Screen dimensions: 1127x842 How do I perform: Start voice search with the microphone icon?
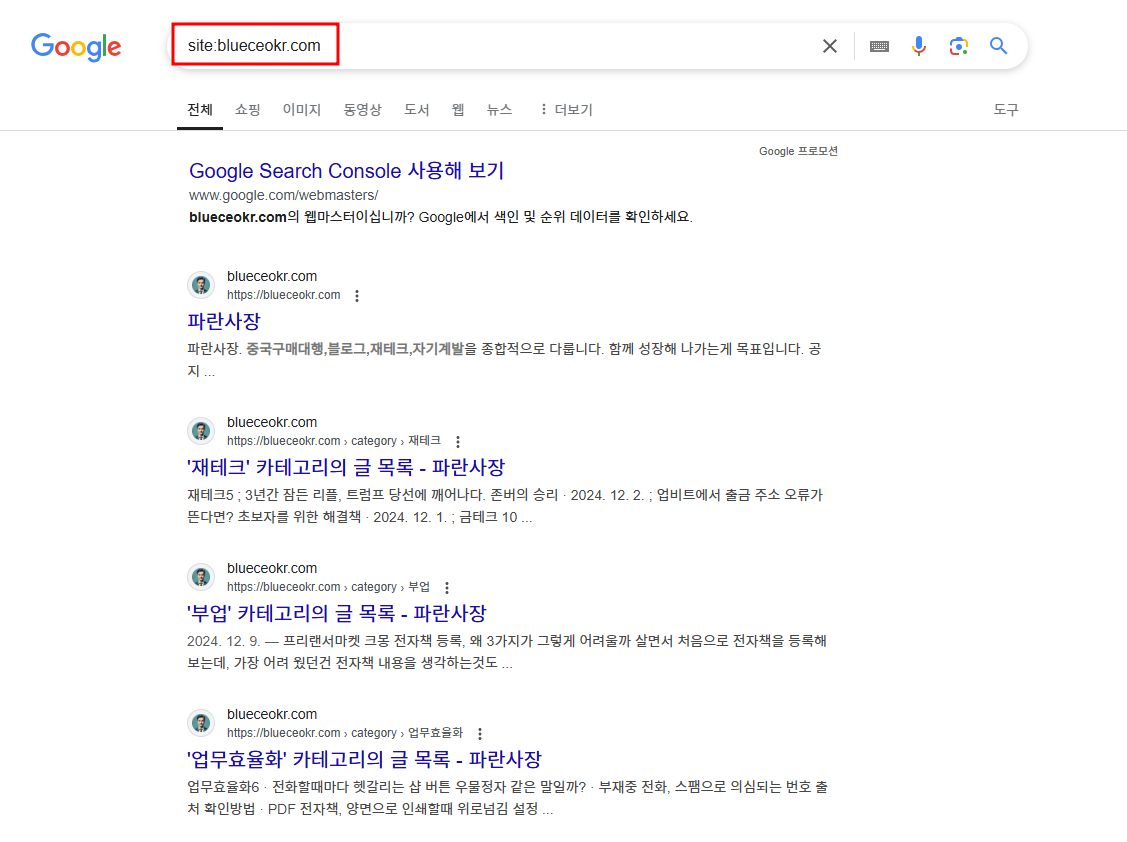(x=919, y=46)
